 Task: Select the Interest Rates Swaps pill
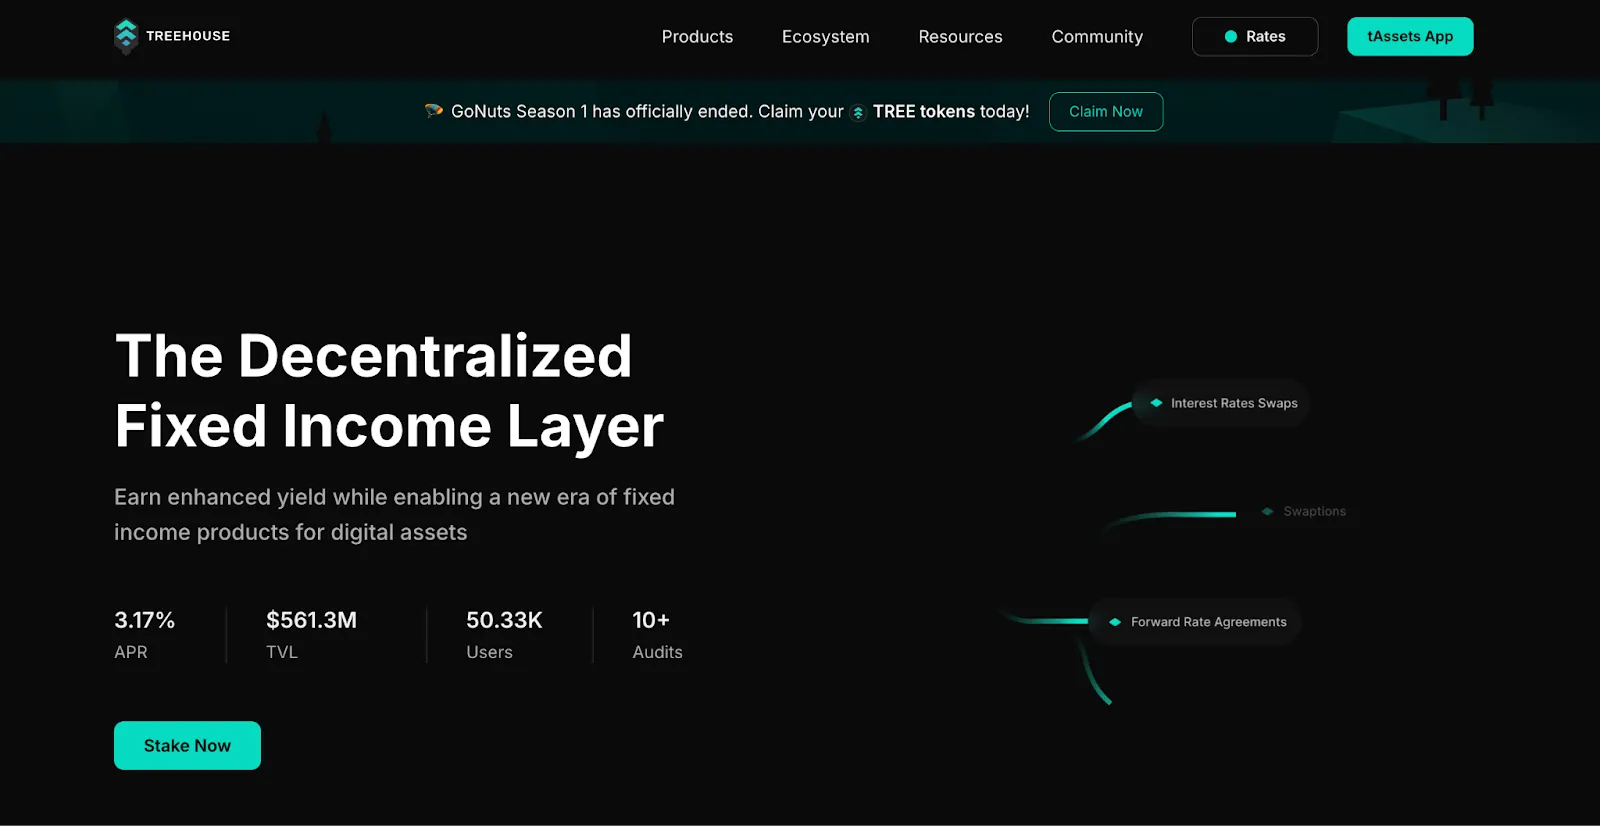point(1221,403)
